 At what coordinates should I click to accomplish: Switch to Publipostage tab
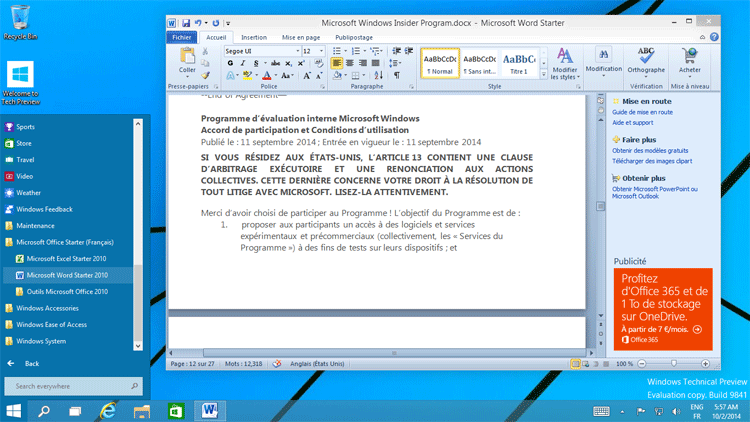[354, 37]
